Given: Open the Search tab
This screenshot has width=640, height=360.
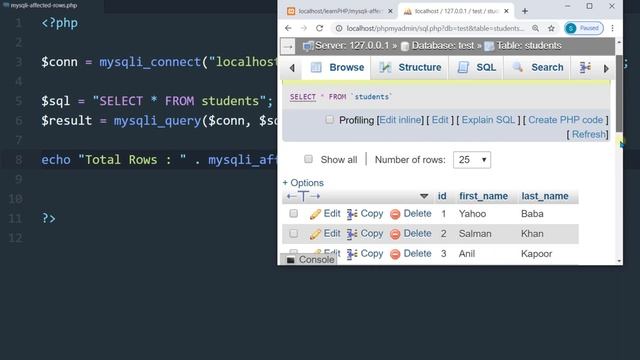Looking at the screenshot, I should (x=538, y=68).
